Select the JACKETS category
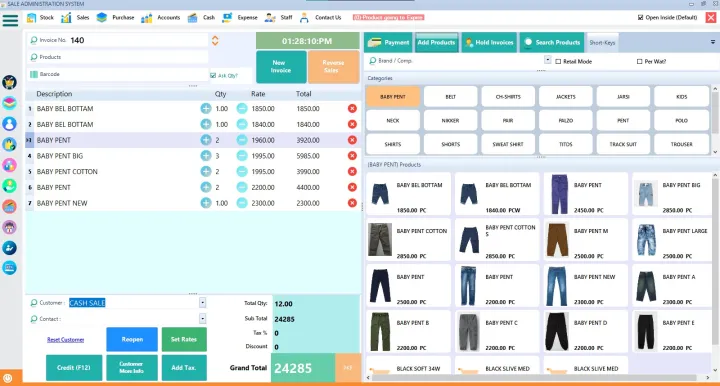720x386 pixels. (x=566, y=97)
